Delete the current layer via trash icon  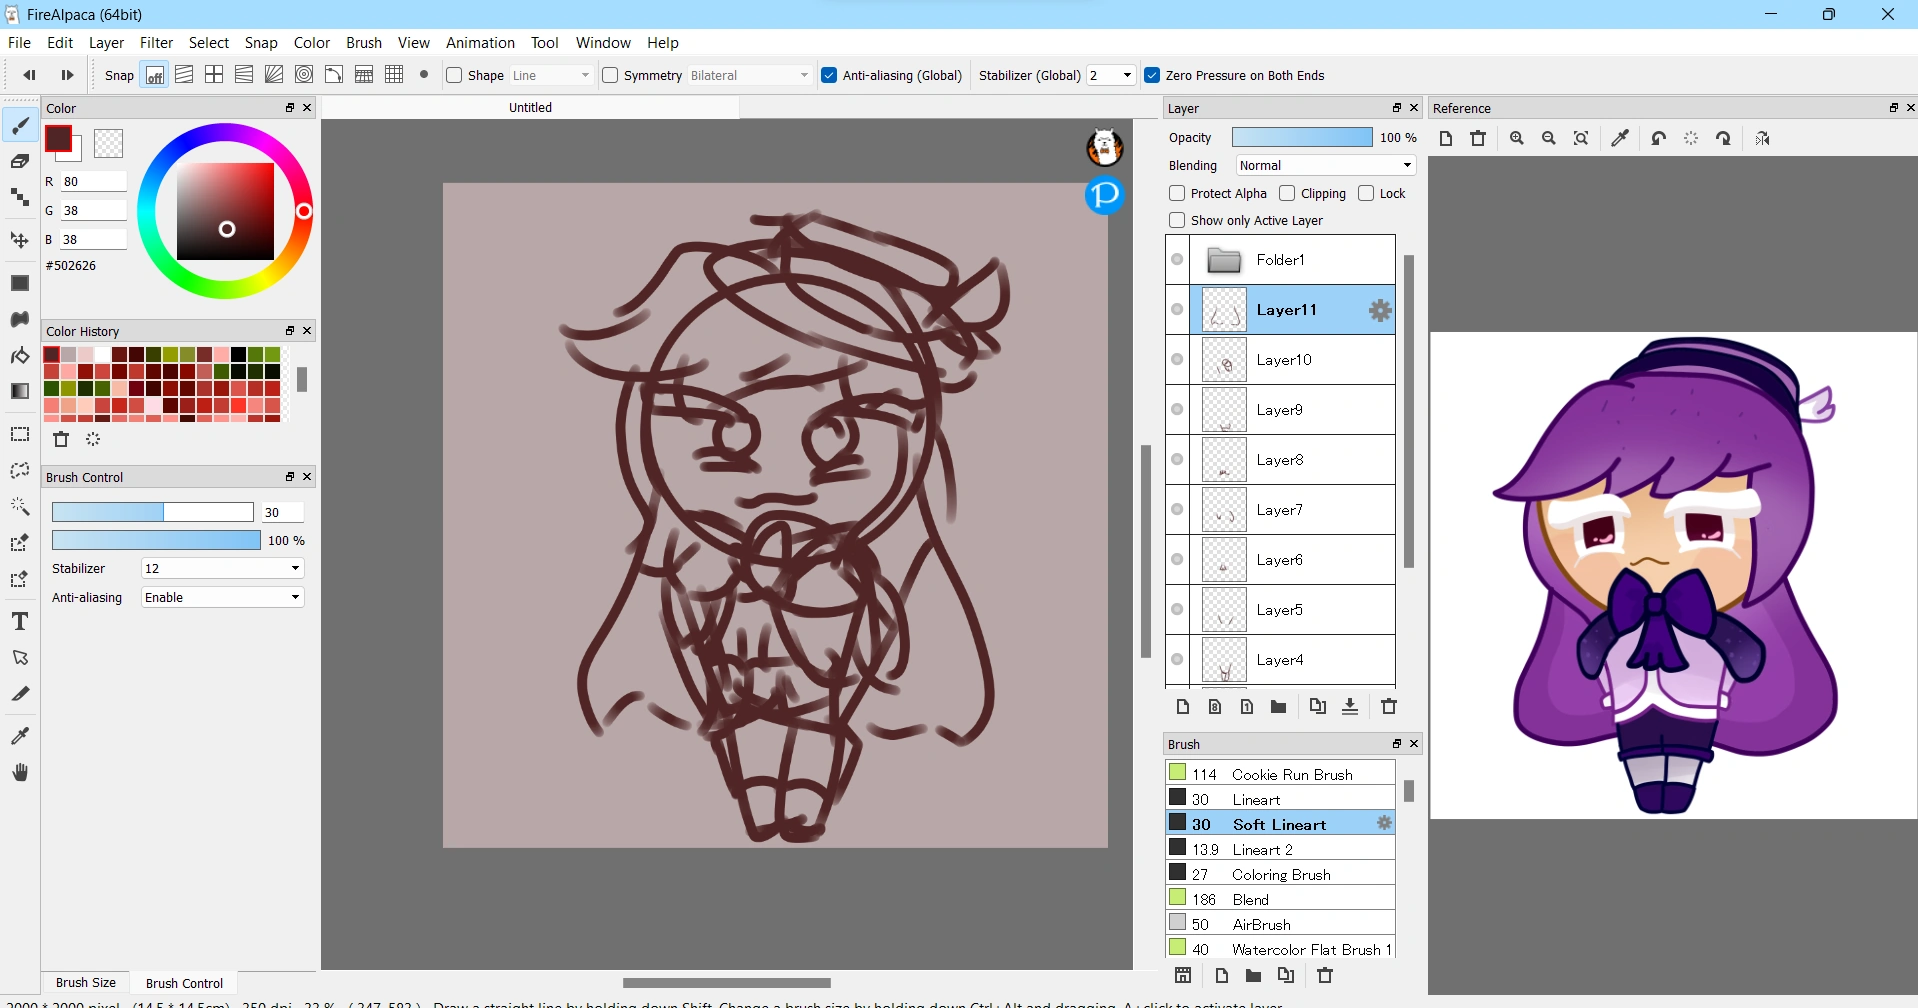click(x=1389, y=706)
